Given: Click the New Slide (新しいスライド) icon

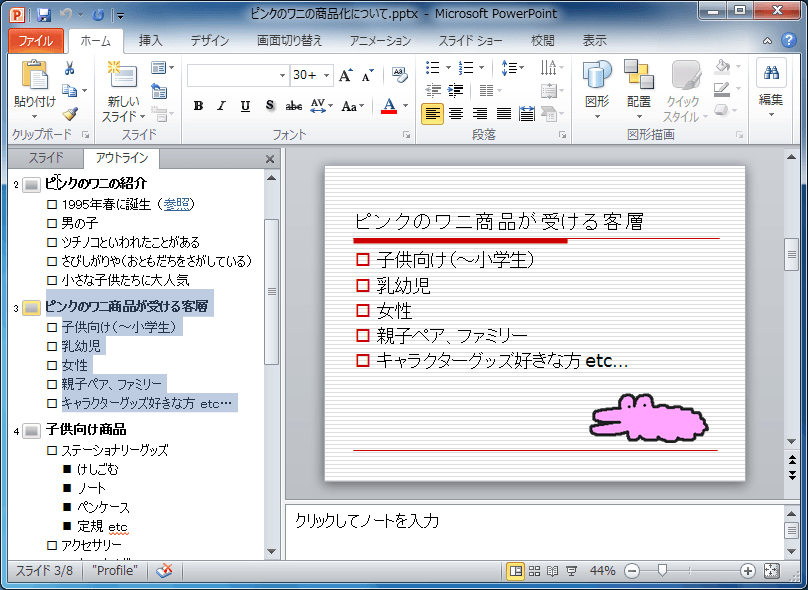Looking at the screenshot, I should tap(122, 74).
